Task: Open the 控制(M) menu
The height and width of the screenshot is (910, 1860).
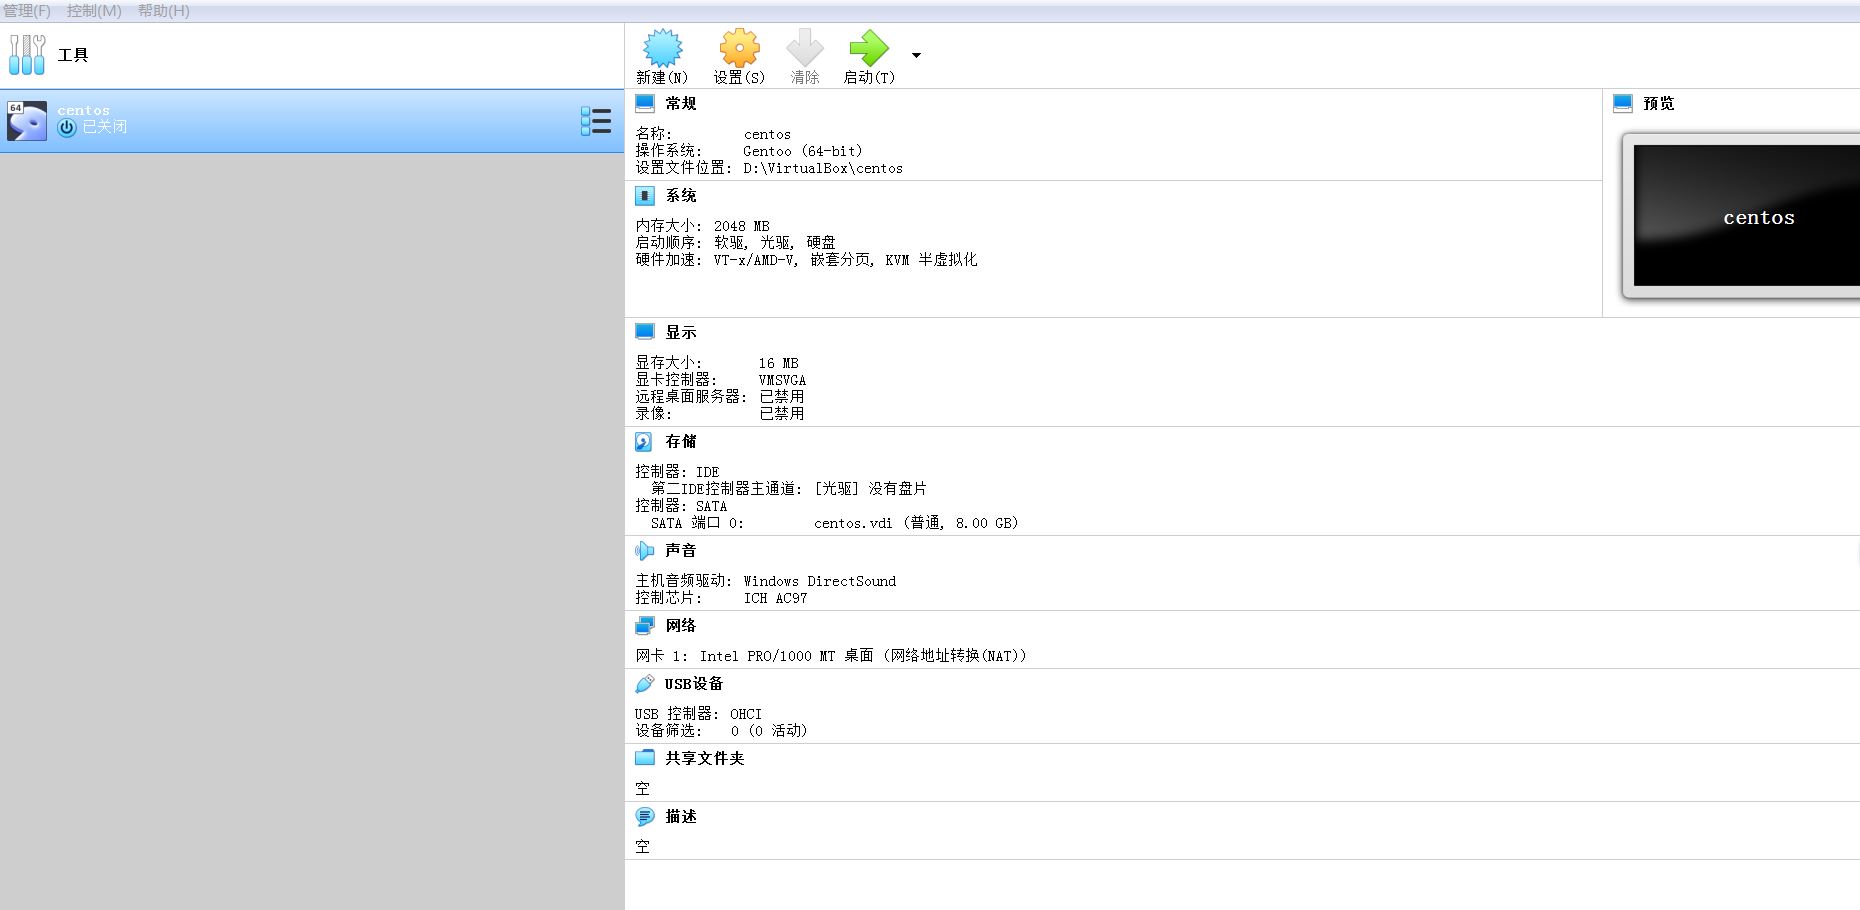Action: point(94,11)
